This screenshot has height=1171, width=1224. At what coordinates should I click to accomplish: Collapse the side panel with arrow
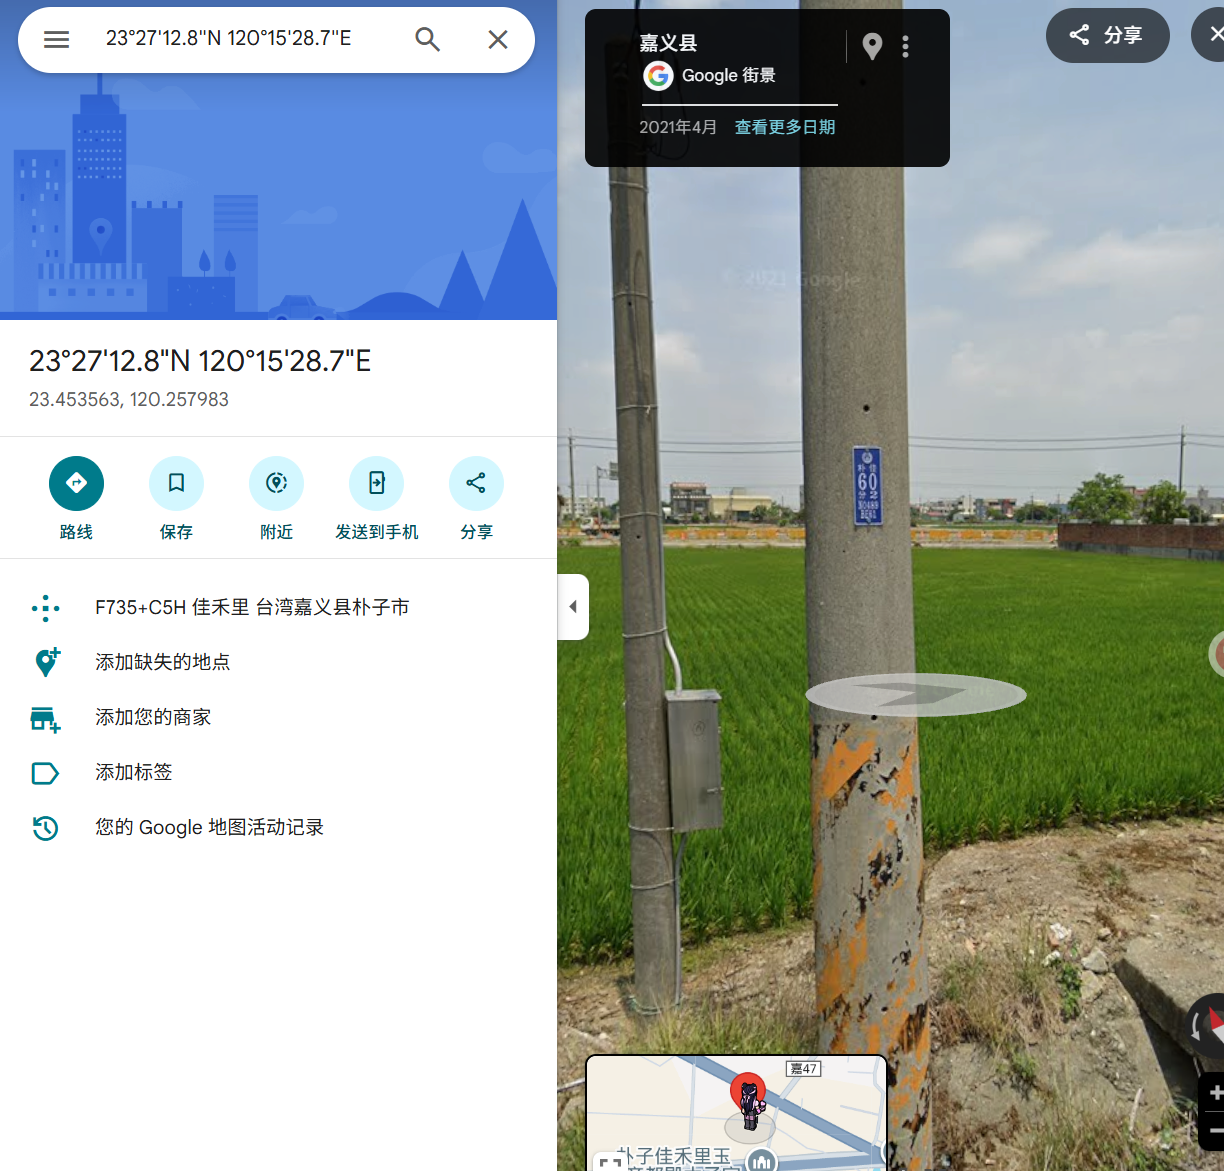coord(573,607)
